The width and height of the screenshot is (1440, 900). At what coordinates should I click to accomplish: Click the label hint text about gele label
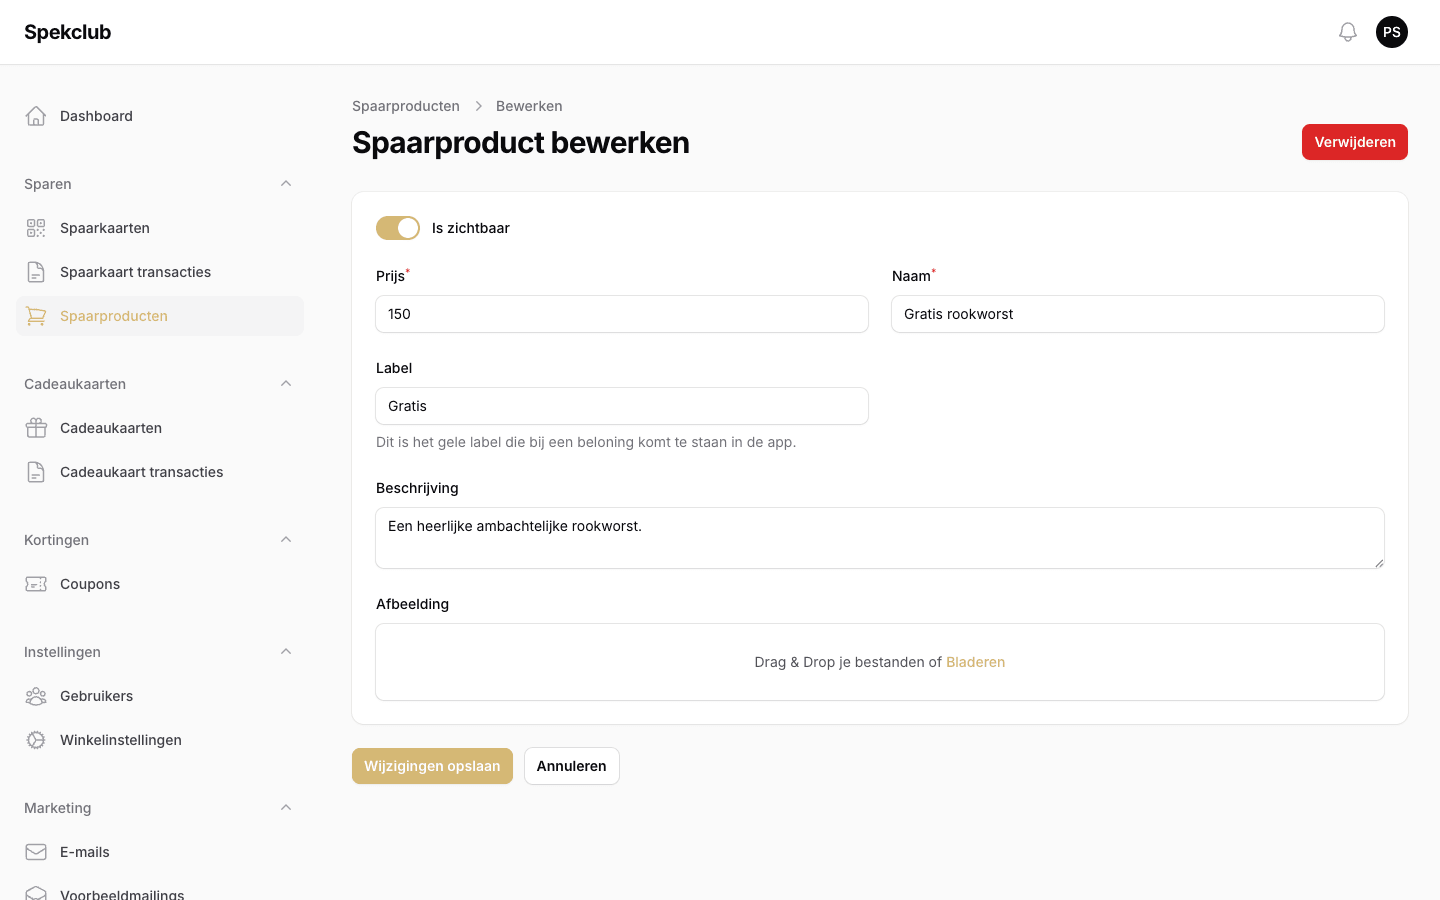[586, 442]
